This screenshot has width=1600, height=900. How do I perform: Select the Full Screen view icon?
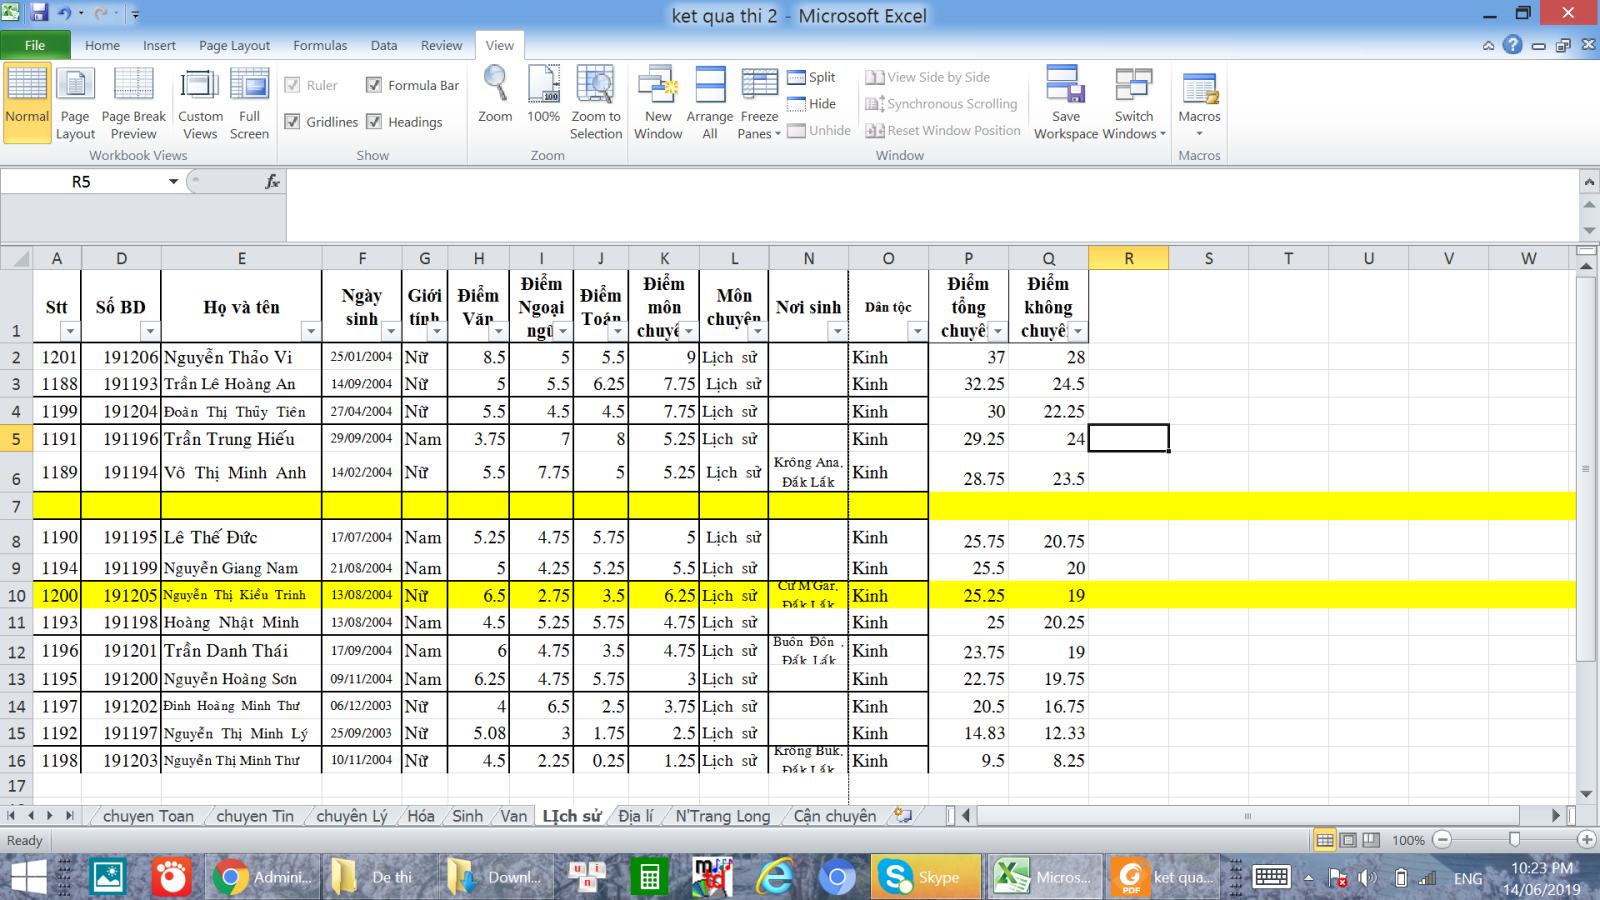coord(249,86)
